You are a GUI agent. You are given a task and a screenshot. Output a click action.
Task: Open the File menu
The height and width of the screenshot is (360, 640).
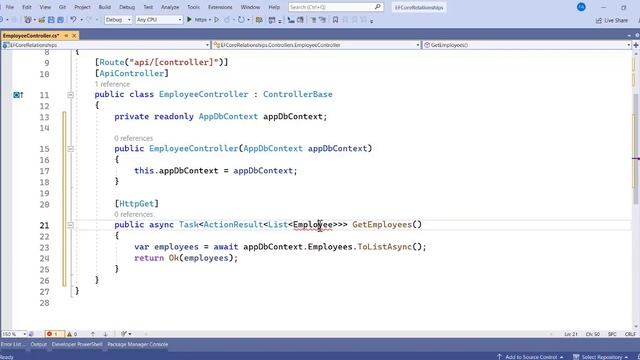[10, 7]
